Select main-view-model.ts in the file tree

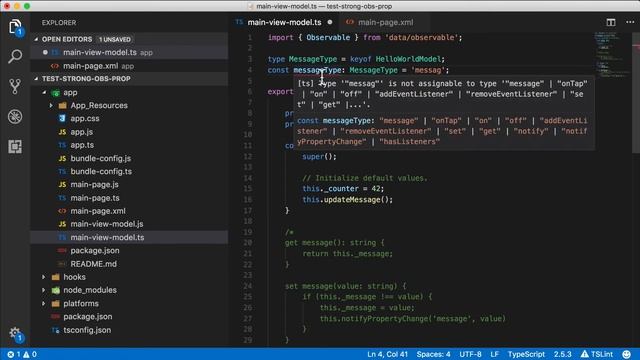coord(129,237)
